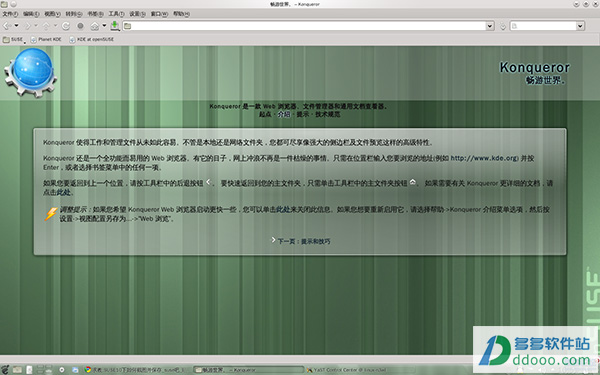Open the KDE at openSUSE bookmark
This screenshot has width=600, height=375.
pyautogui.click(x=91, y=39)
